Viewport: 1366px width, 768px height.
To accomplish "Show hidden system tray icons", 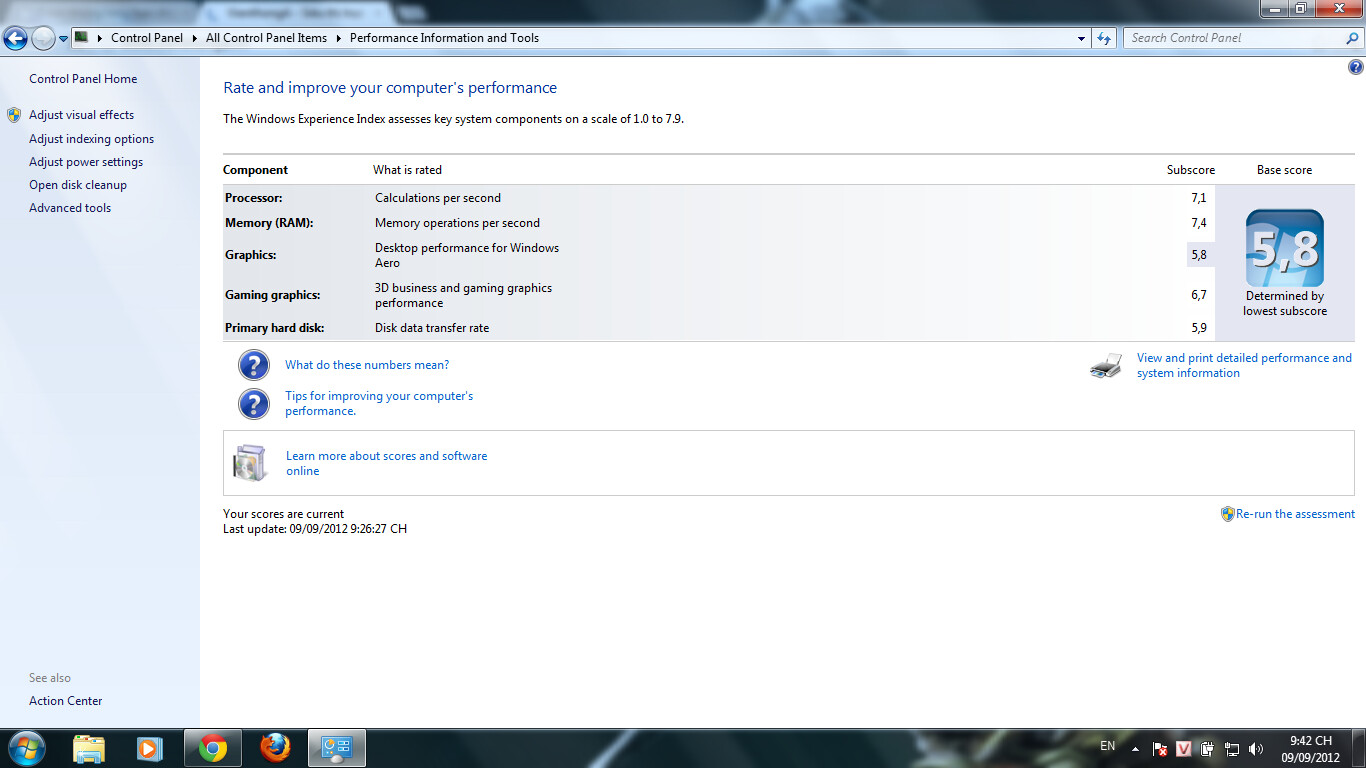I will click(1135, 749).
